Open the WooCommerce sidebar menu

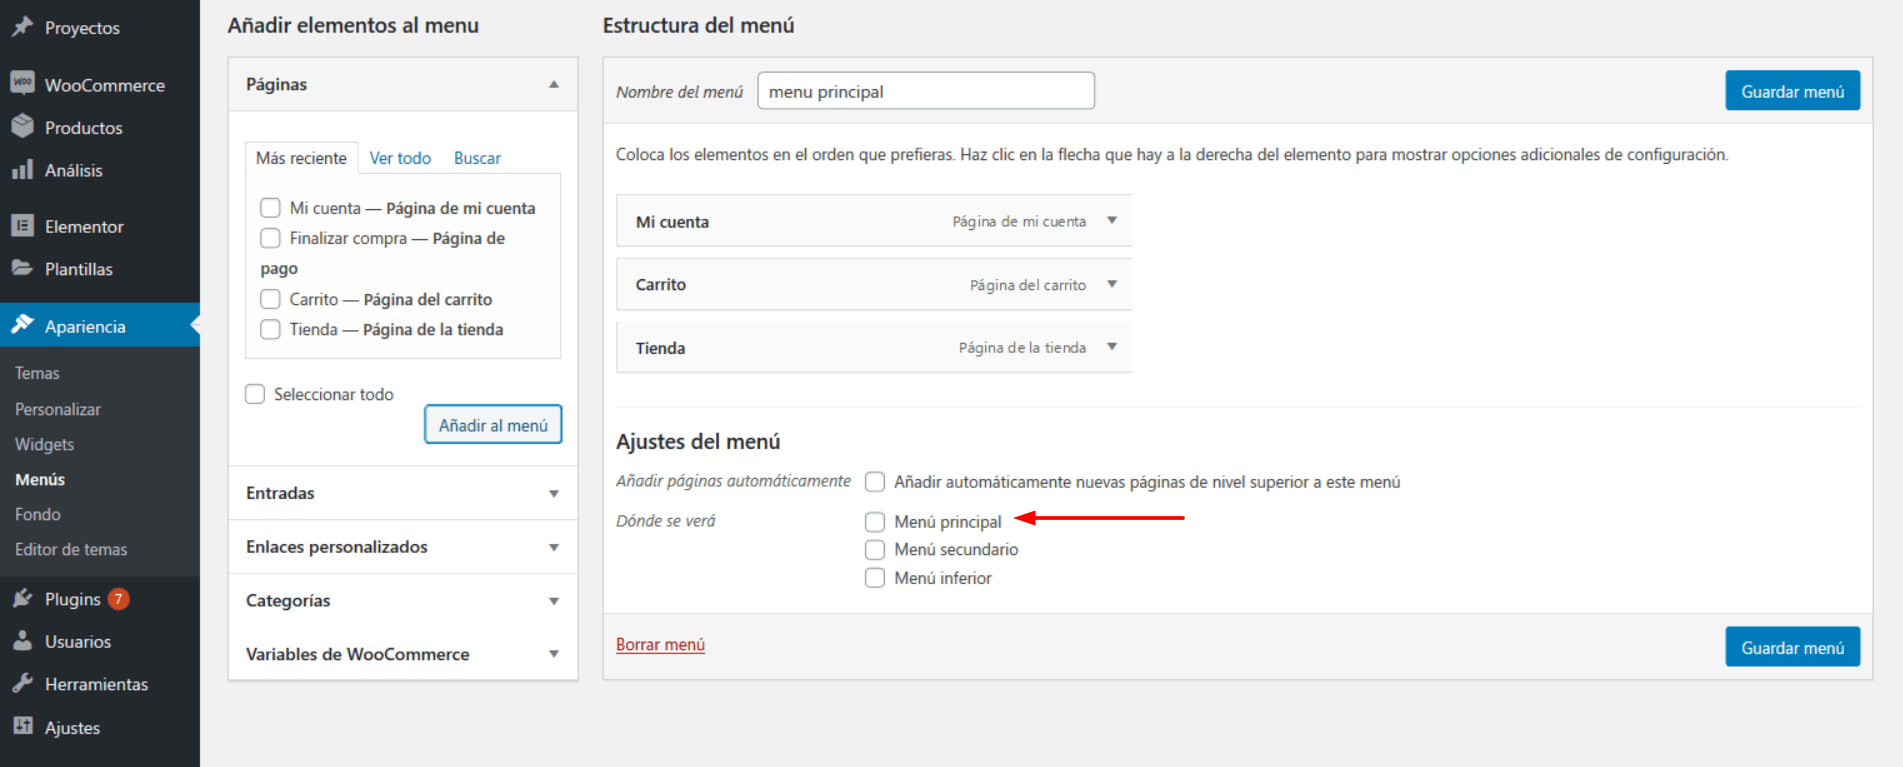click(x=100, y=85)
